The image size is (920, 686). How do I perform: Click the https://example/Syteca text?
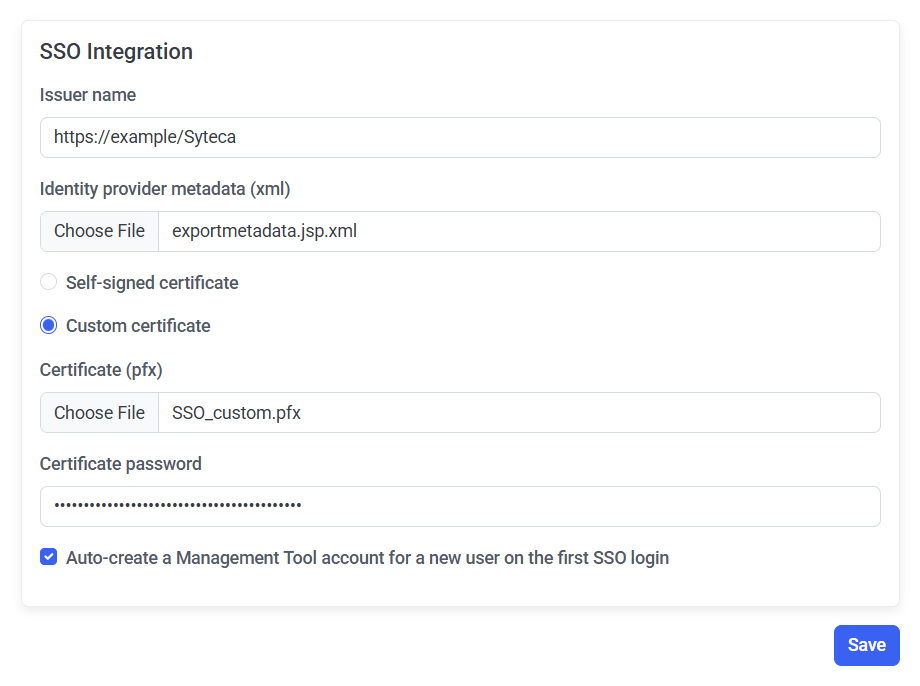(145, 137)
